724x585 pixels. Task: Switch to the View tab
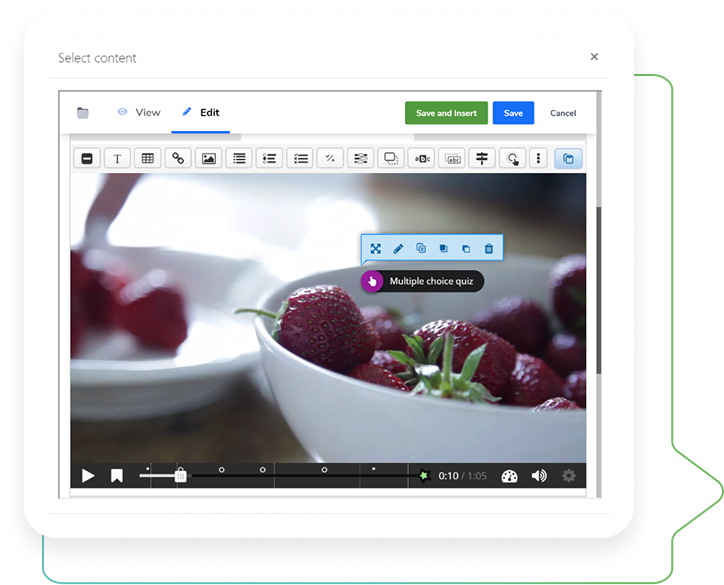(x=139, y=113)
